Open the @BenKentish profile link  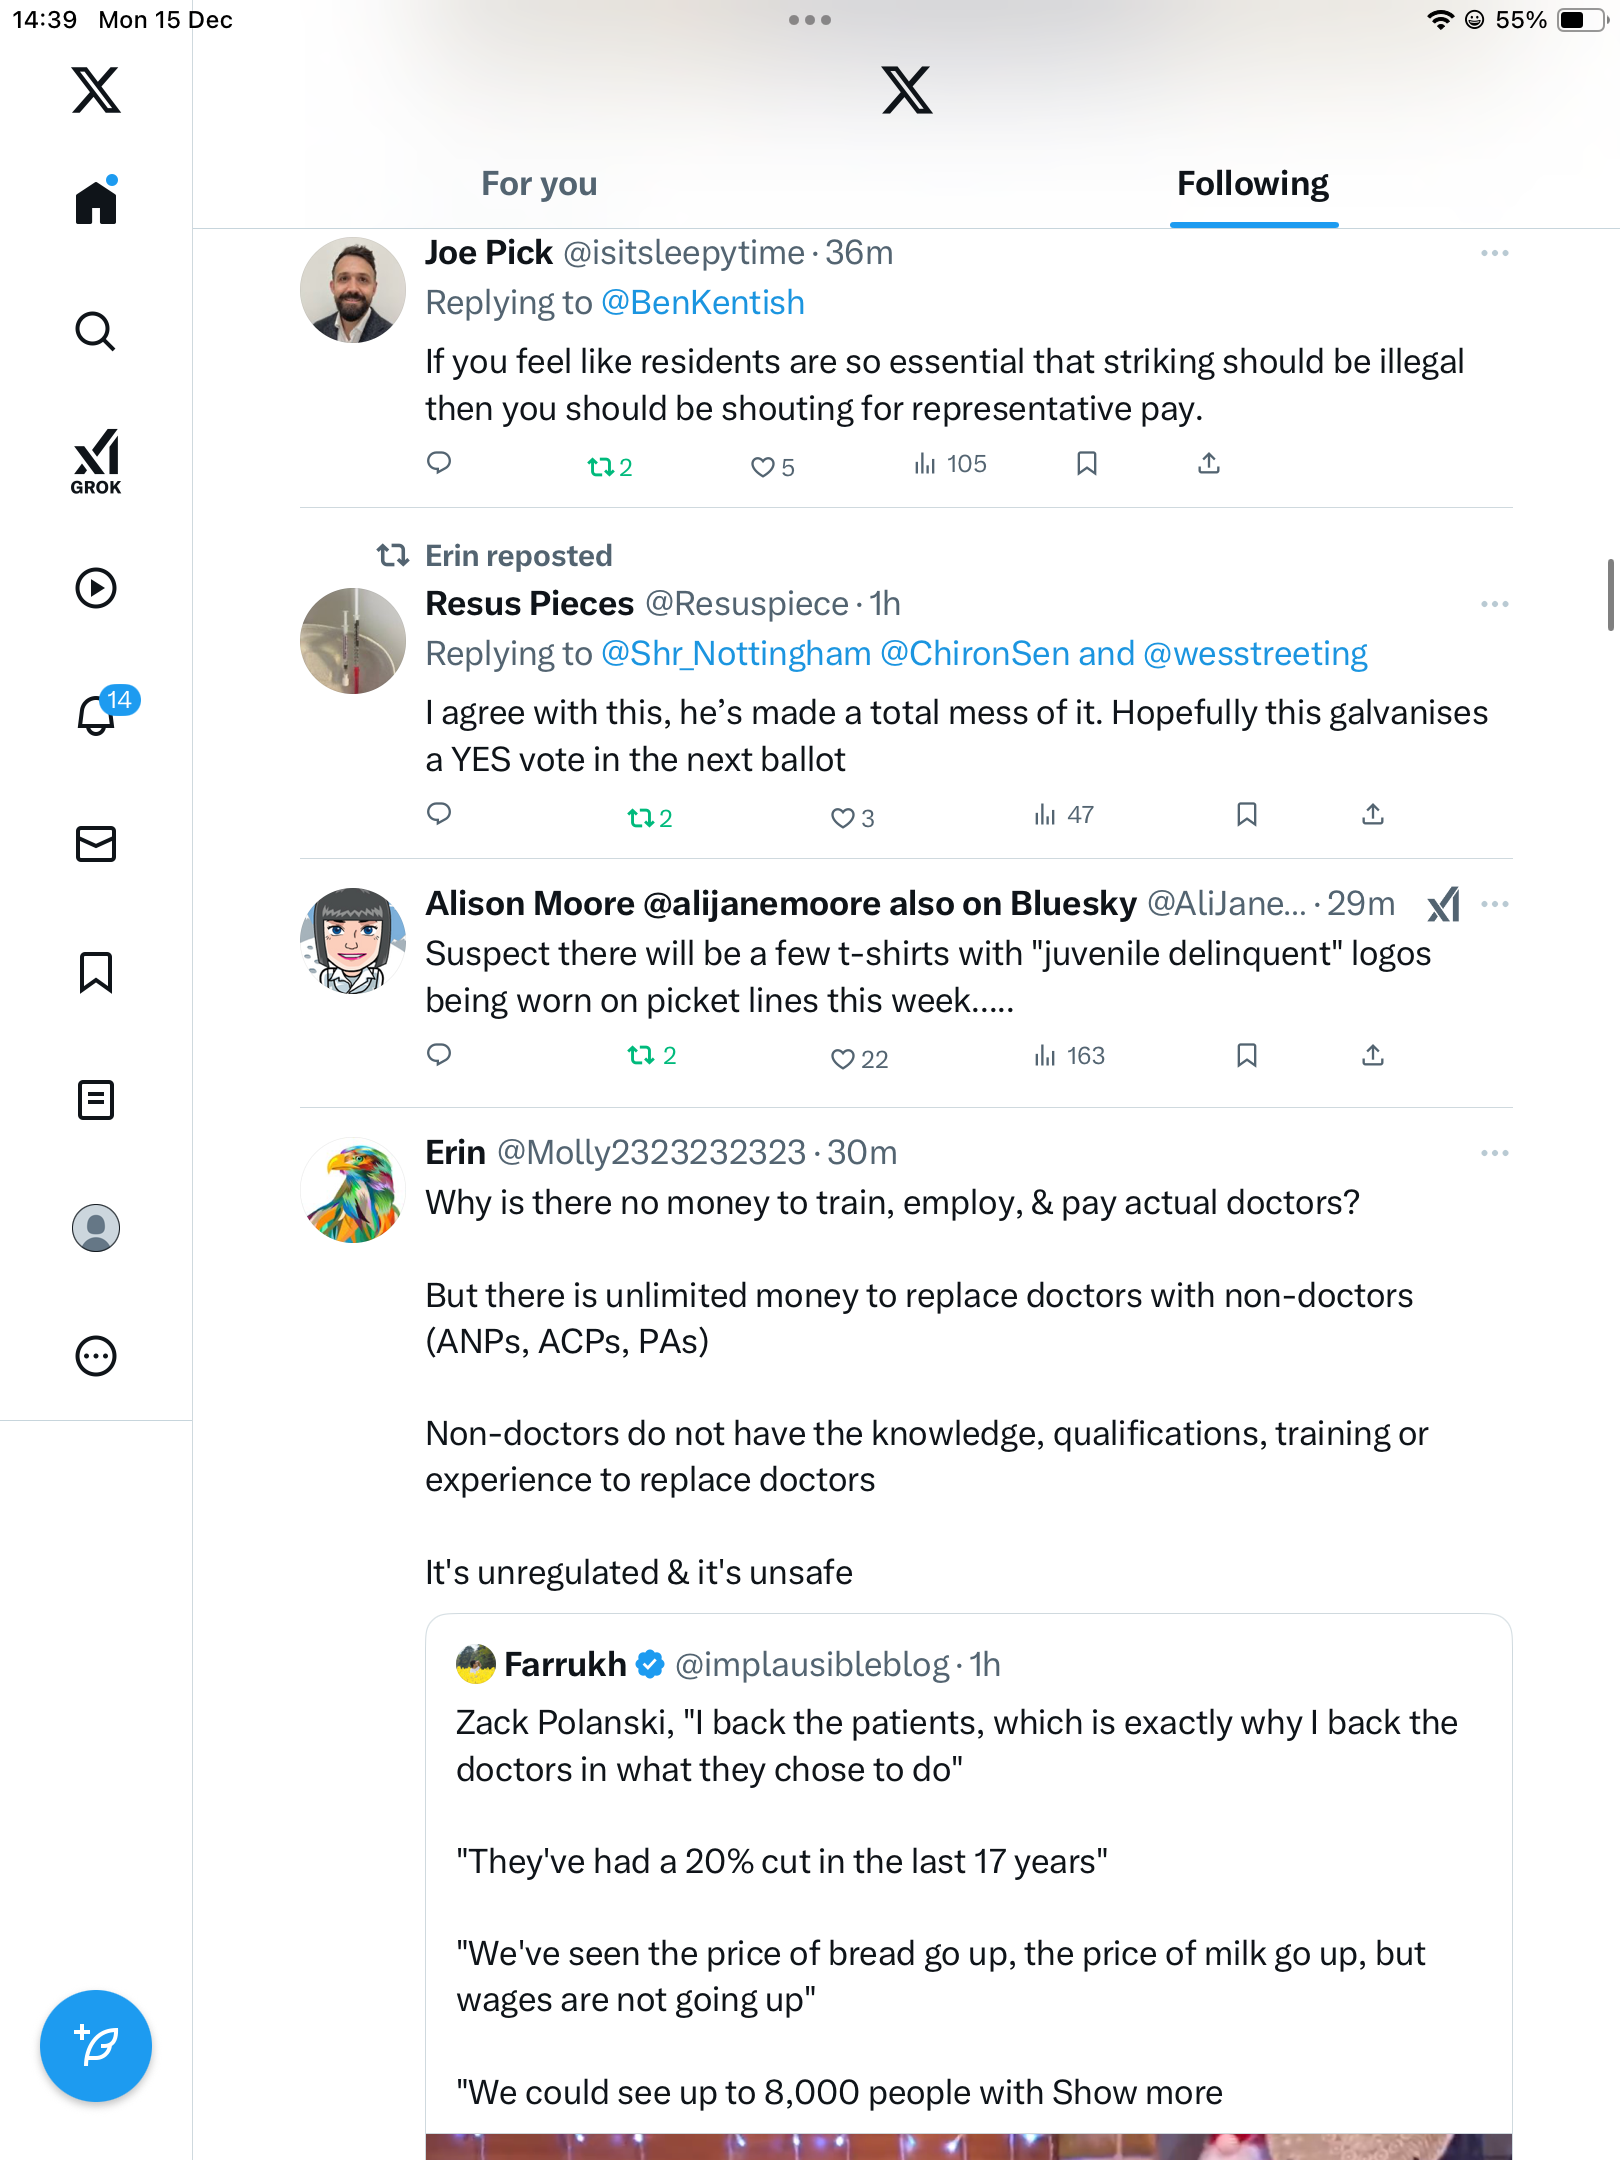tap(703, 303)
